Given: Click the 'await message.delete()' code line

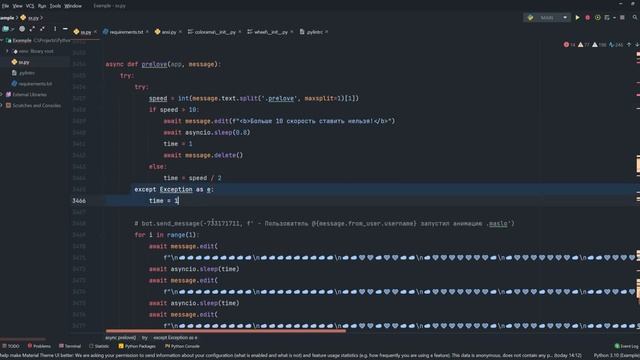Looking at the screenshot, I should coord(203,155).
